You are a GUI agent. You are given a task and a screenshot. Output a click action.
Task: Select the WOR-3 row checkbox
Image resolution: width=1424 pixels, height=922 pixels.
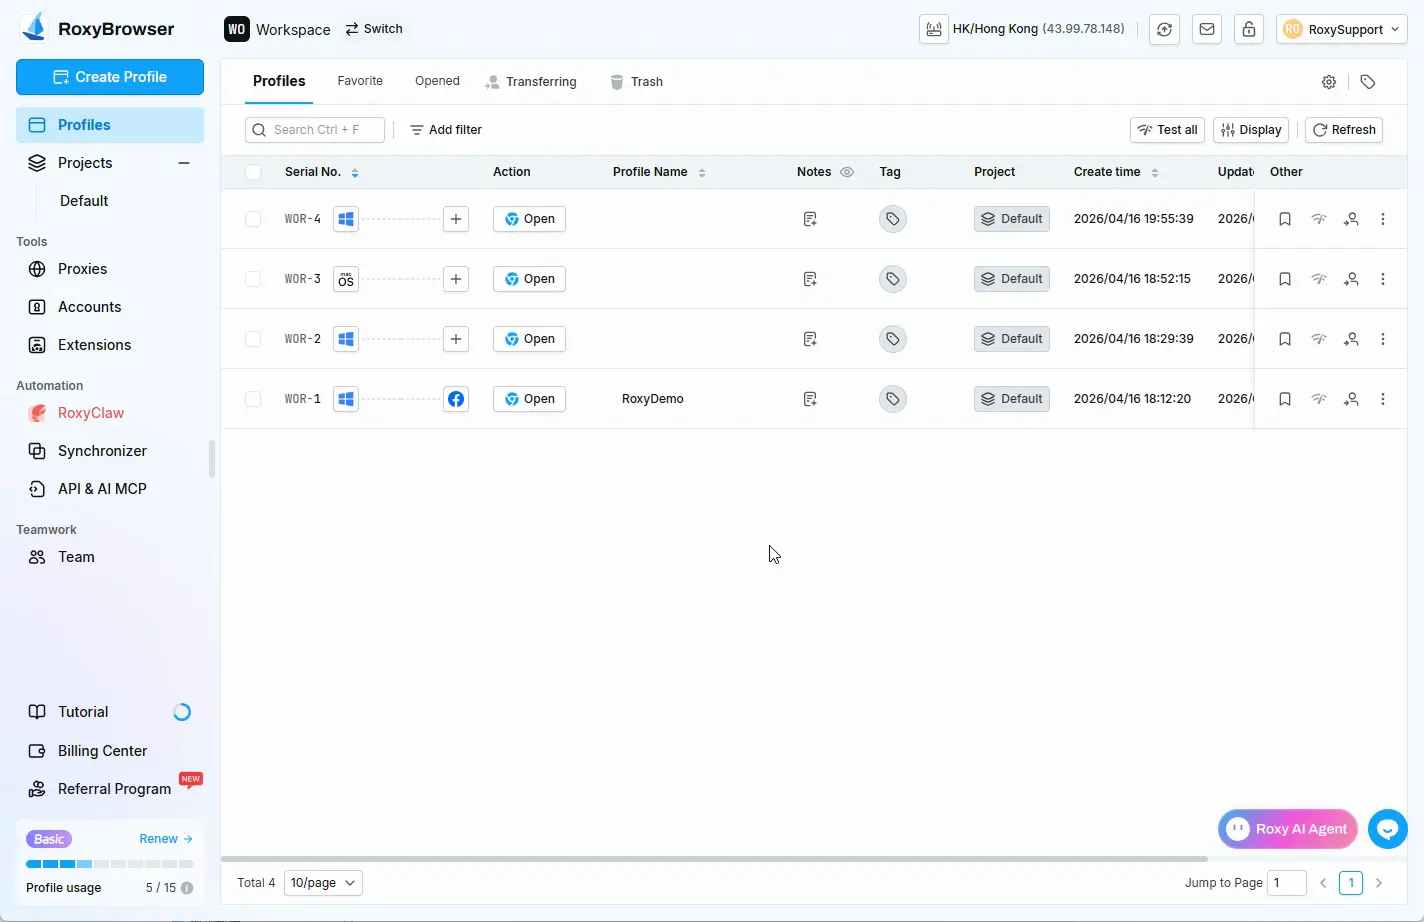coord(253,279)
